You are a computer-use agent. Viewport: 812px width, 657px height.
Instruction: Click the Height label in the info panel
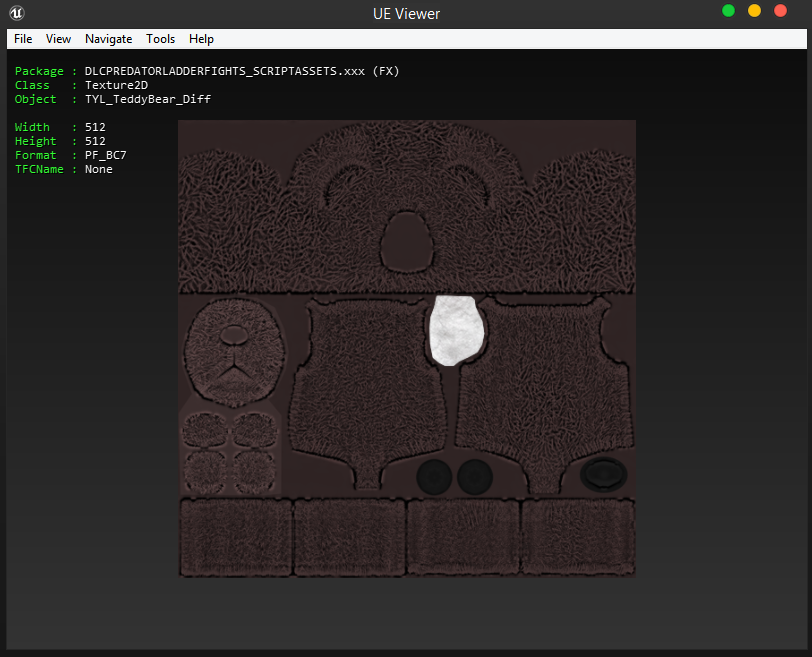click(35, 141)
